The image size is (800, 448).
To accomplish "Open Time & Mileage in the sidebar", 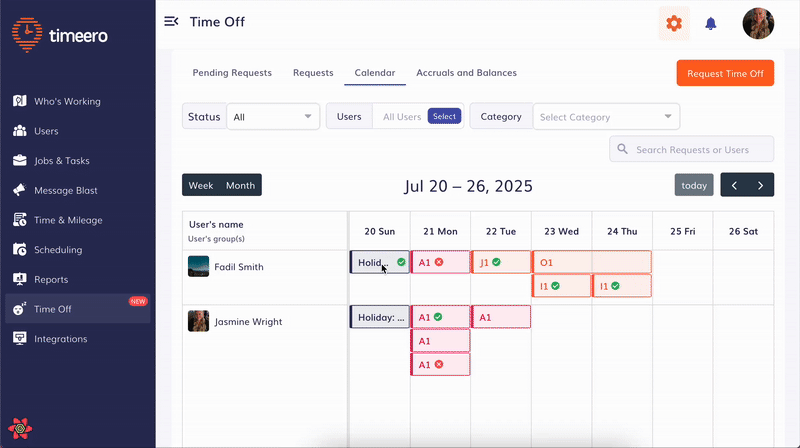I will 67,220.
